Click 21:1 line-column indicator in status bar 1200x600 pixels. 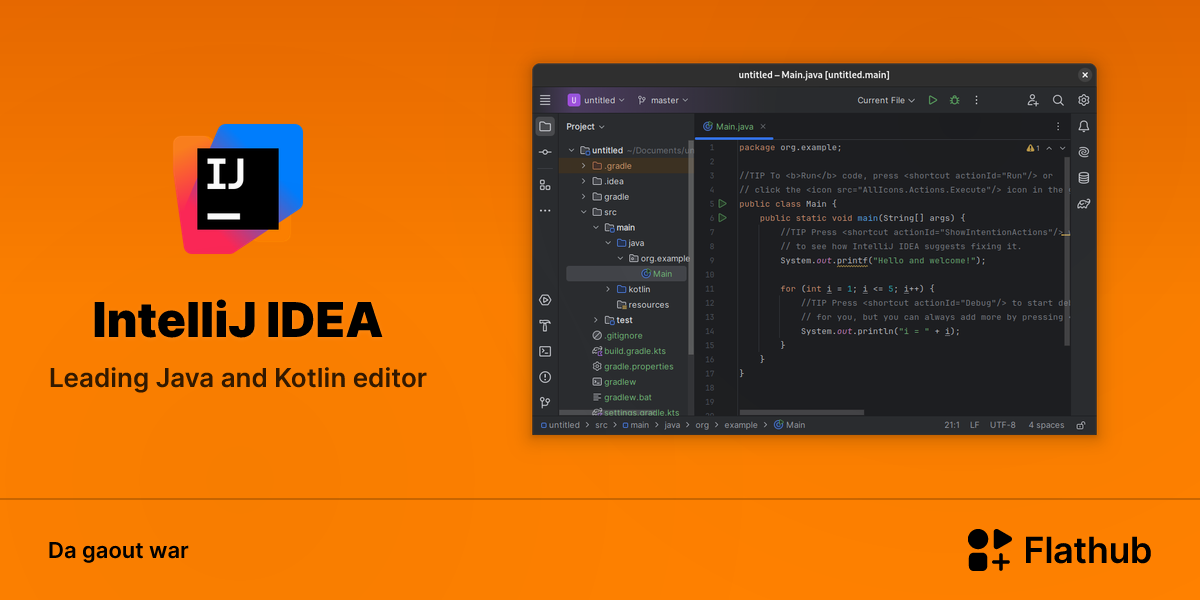point(952,425)
